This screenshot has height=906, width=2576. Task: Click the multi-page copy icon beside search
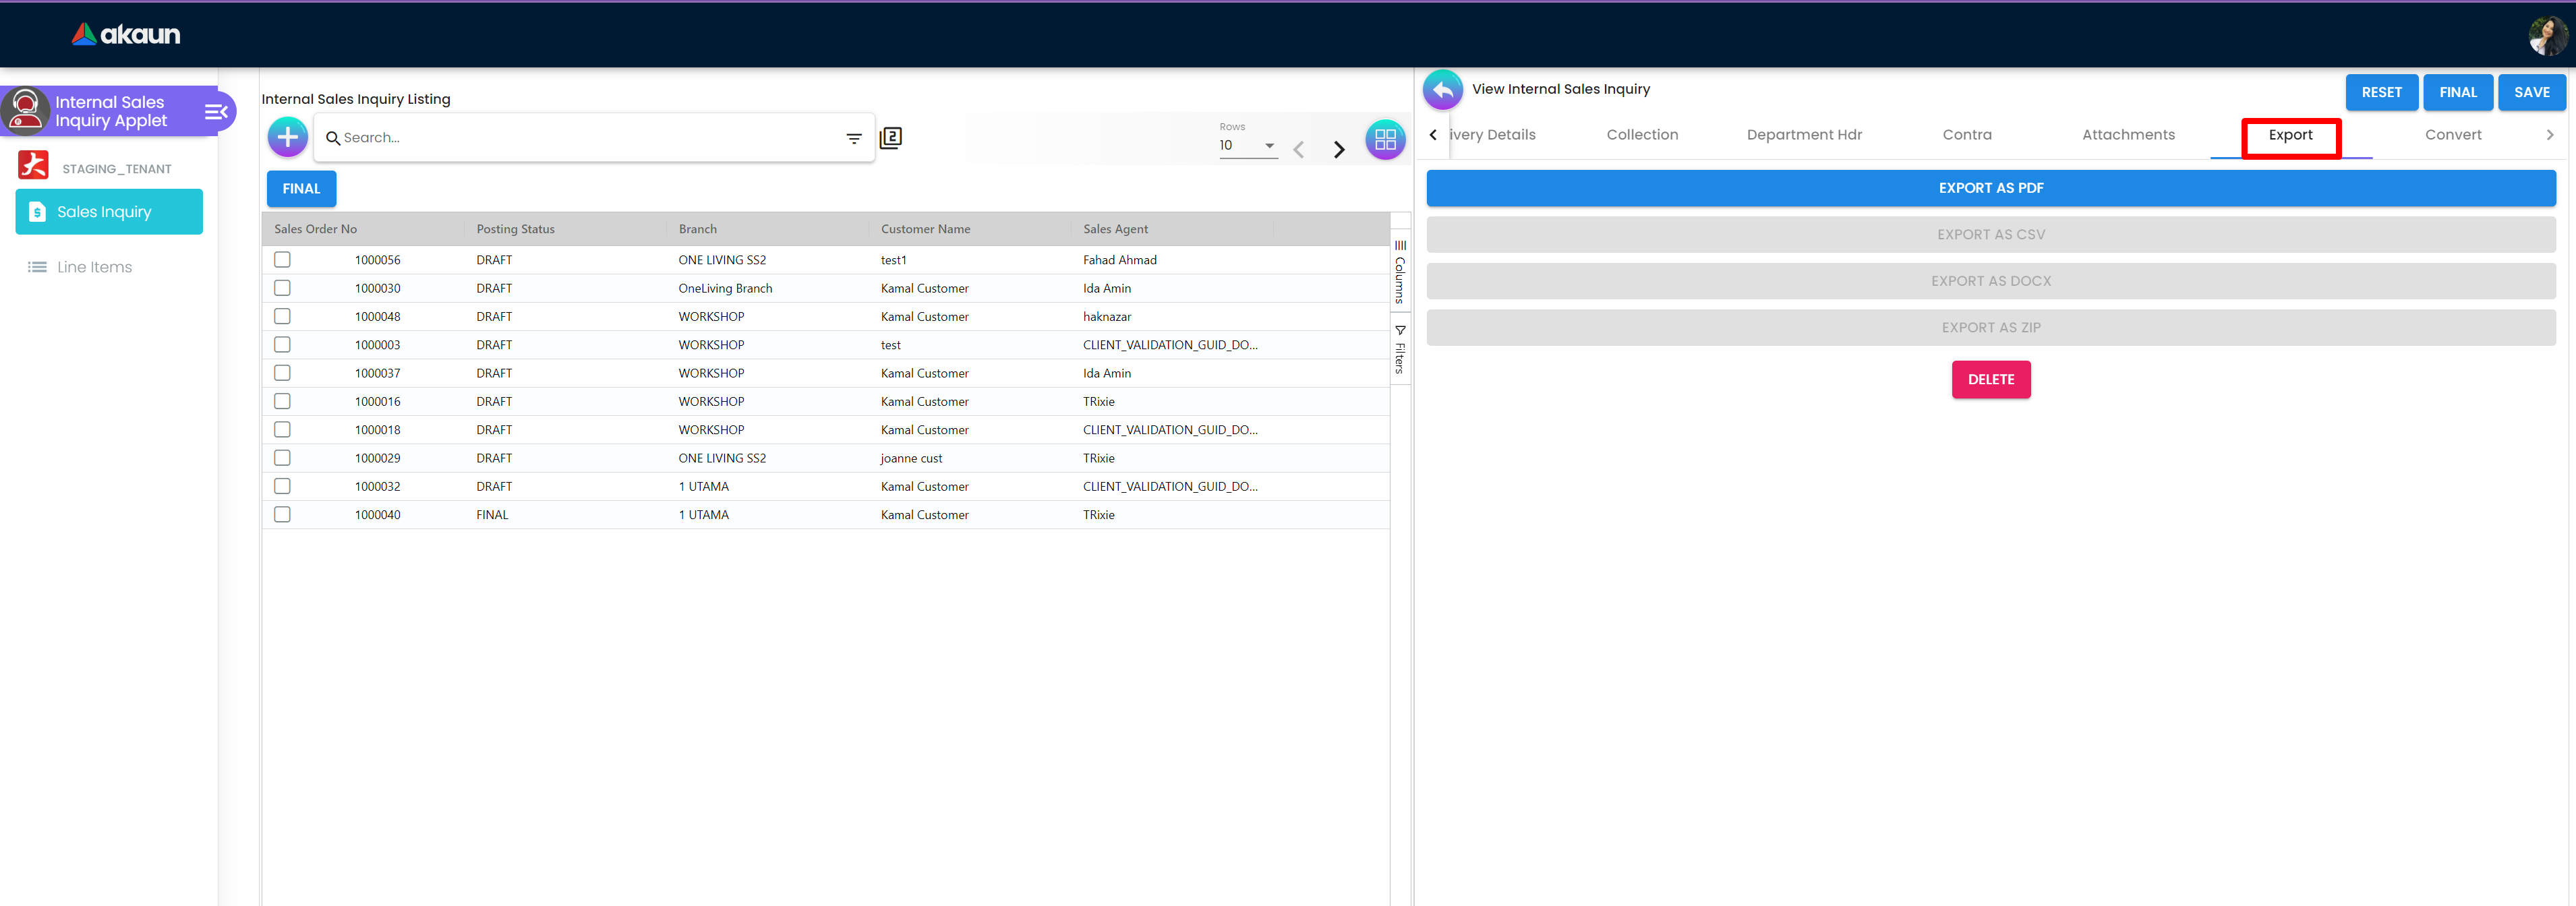point(890,138)
